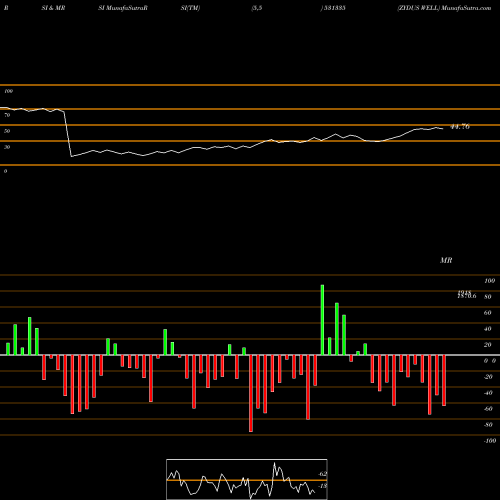The image size is (500, 500).
Task: Click the '-40' label on MR axis
Action: pos(488,393)
